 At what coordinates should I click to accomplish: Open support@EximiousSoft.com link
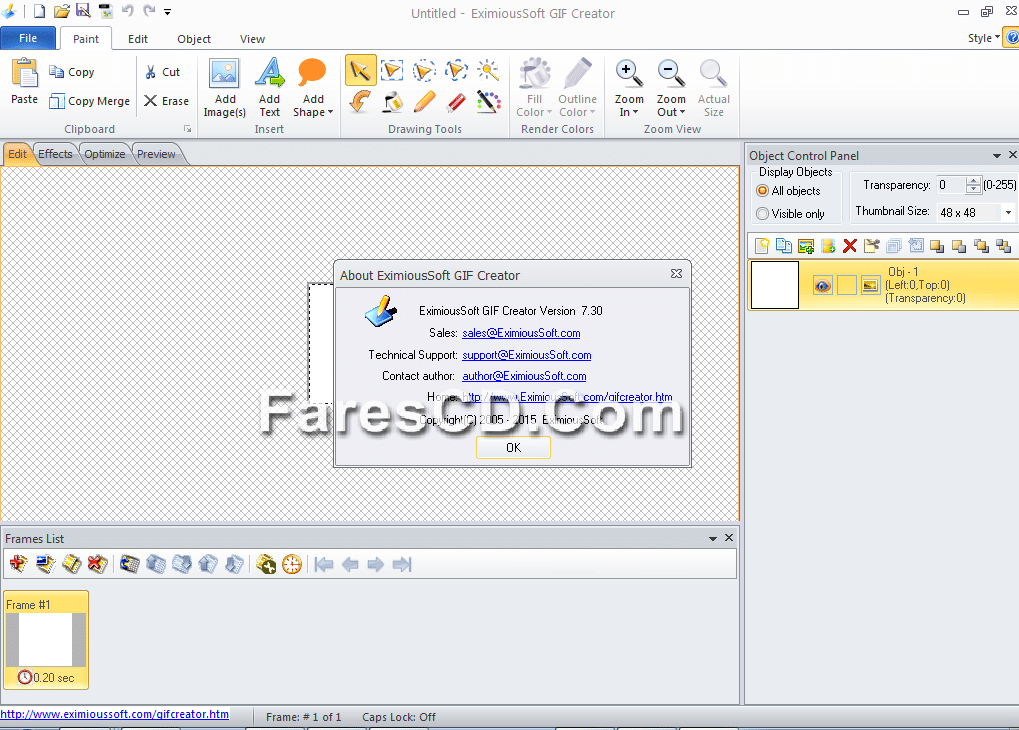tap(526, 355)
